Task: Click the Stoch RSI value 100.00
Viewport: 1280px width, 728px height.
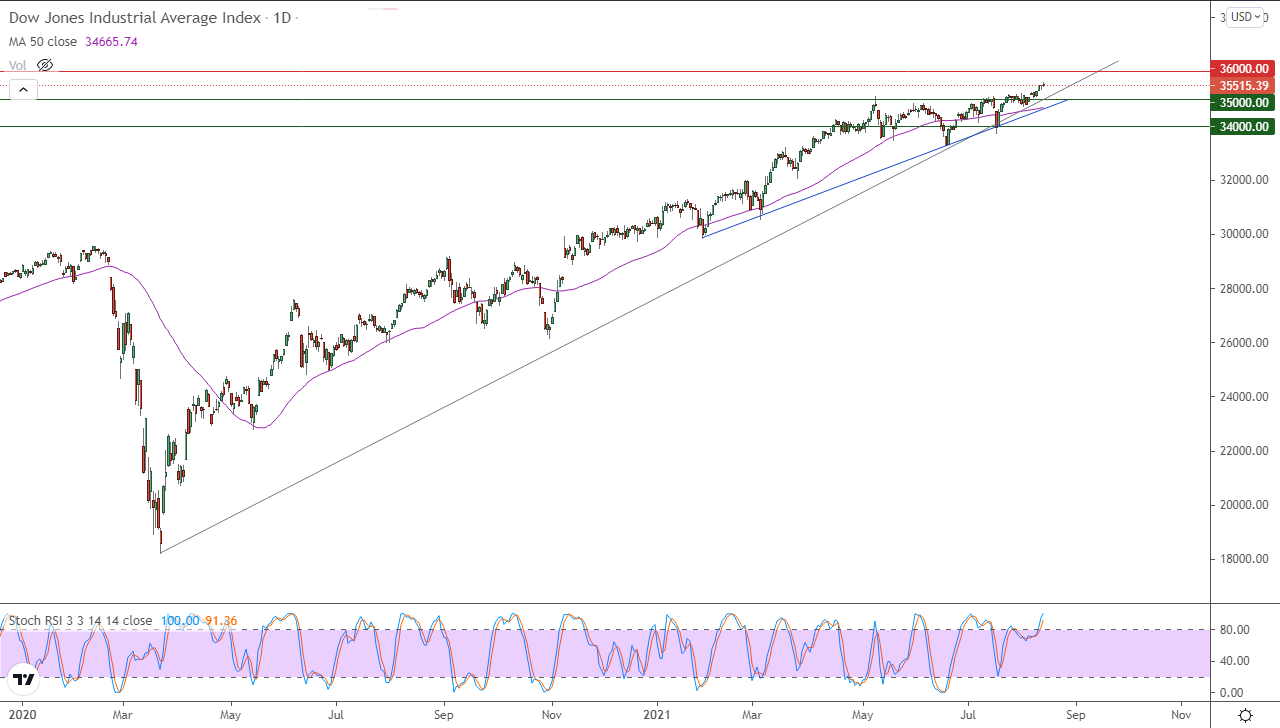Action: click(180, 620)
